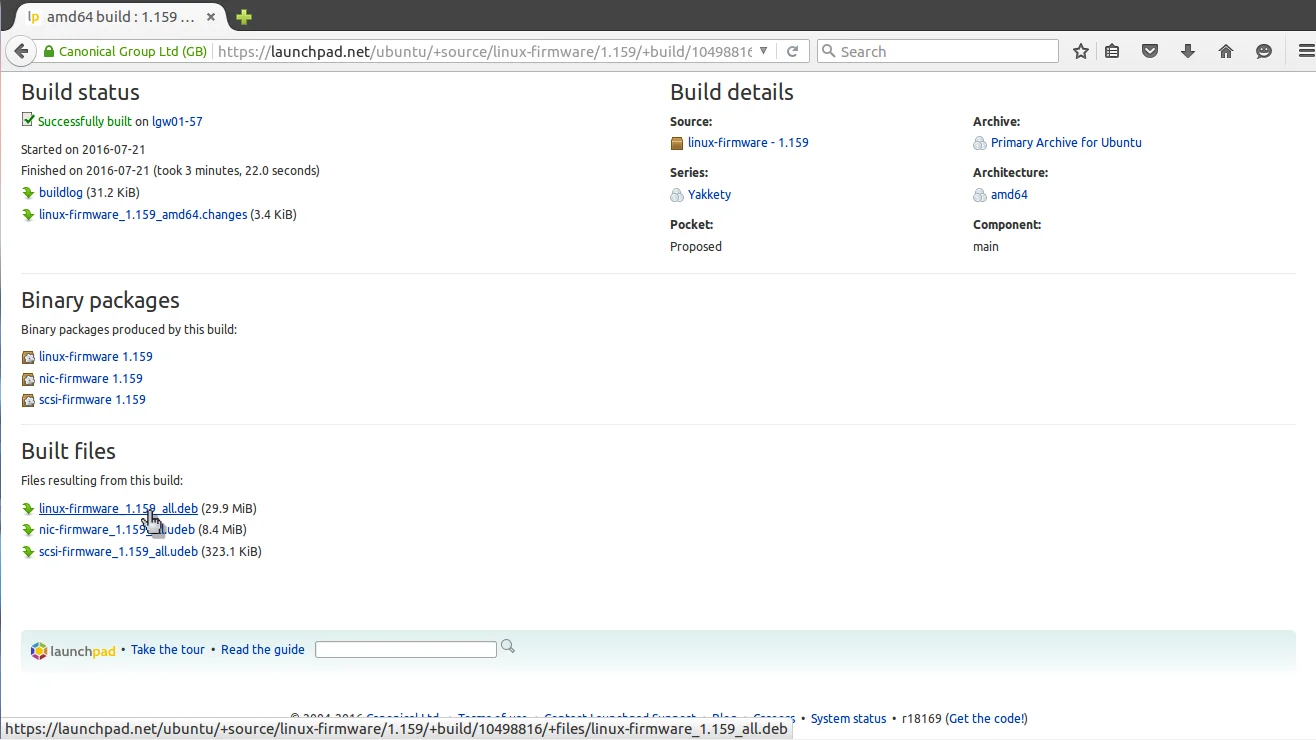Click the download arrow beside the amd64.changes file
This screenshot has height=740, width=1316.
pos(28,215)
